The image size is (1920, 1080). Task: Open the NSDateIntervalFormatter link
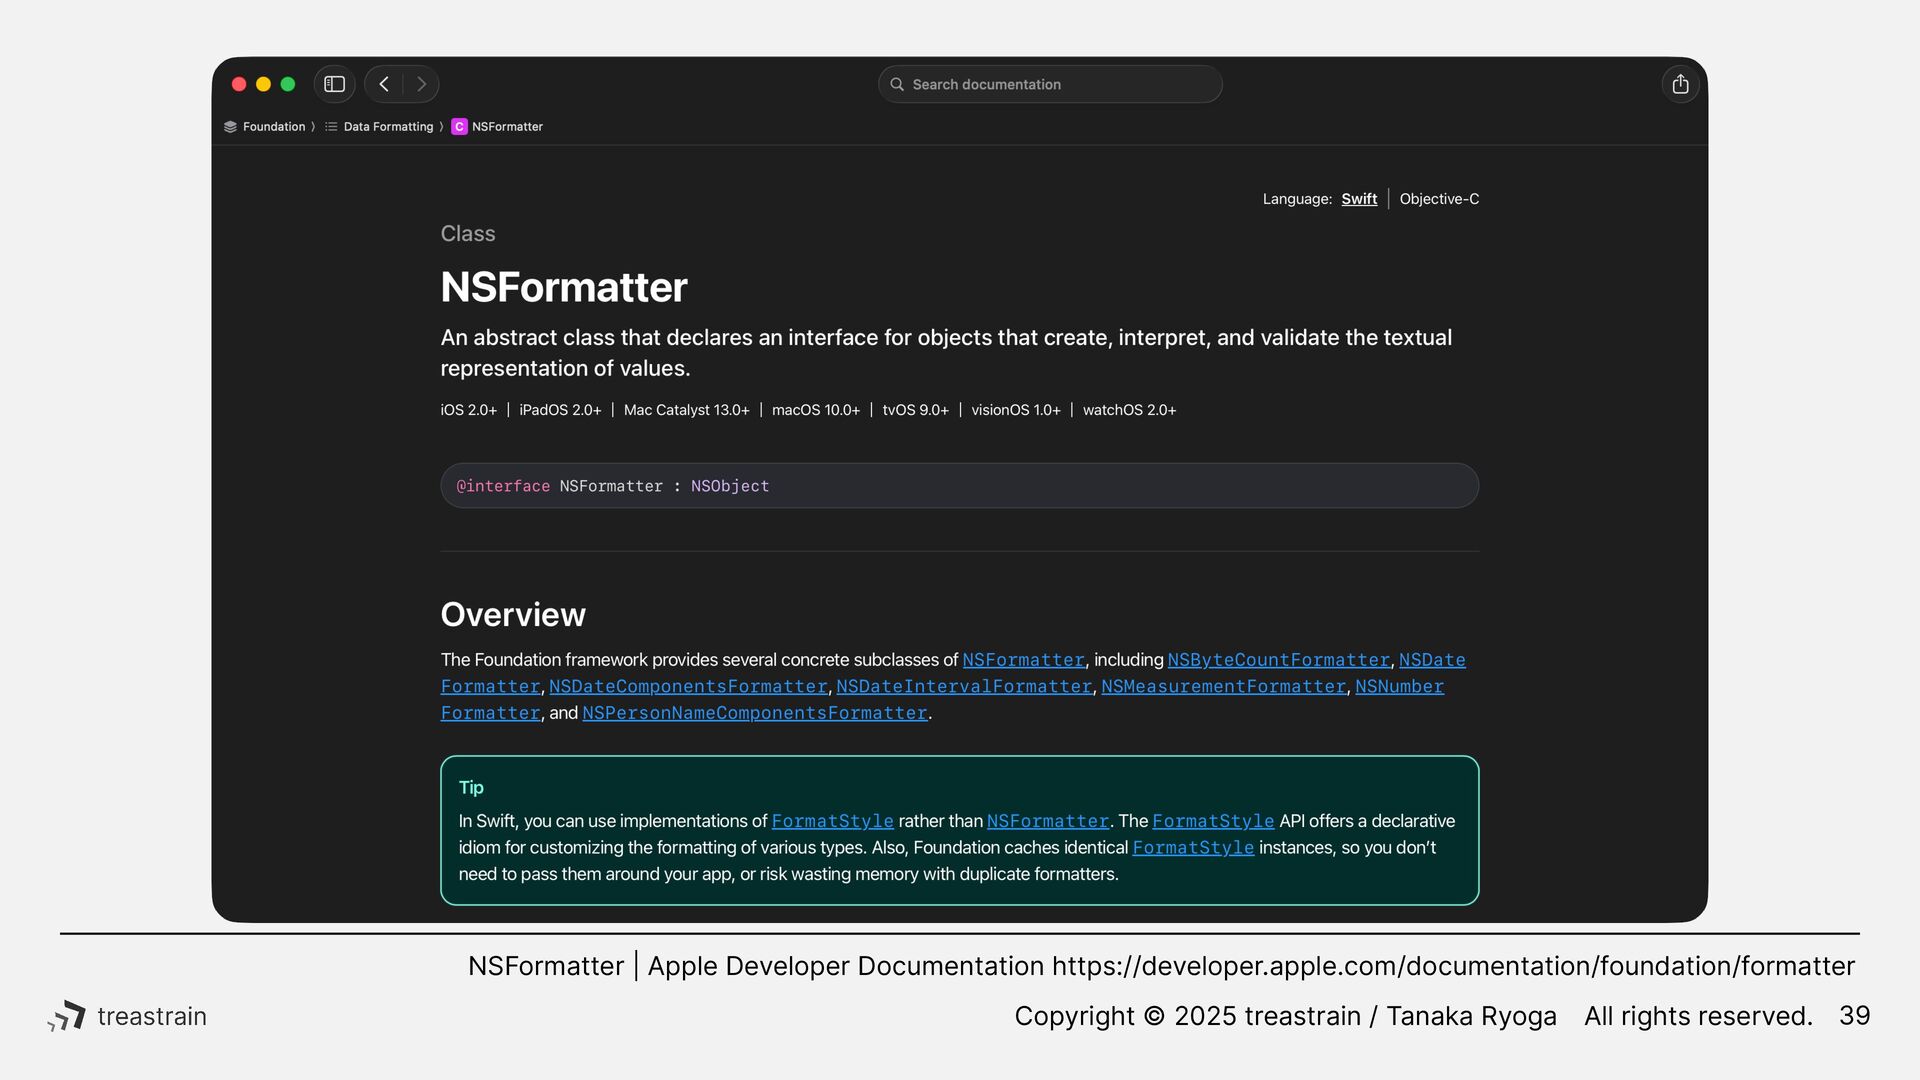[x=964, y=686]
